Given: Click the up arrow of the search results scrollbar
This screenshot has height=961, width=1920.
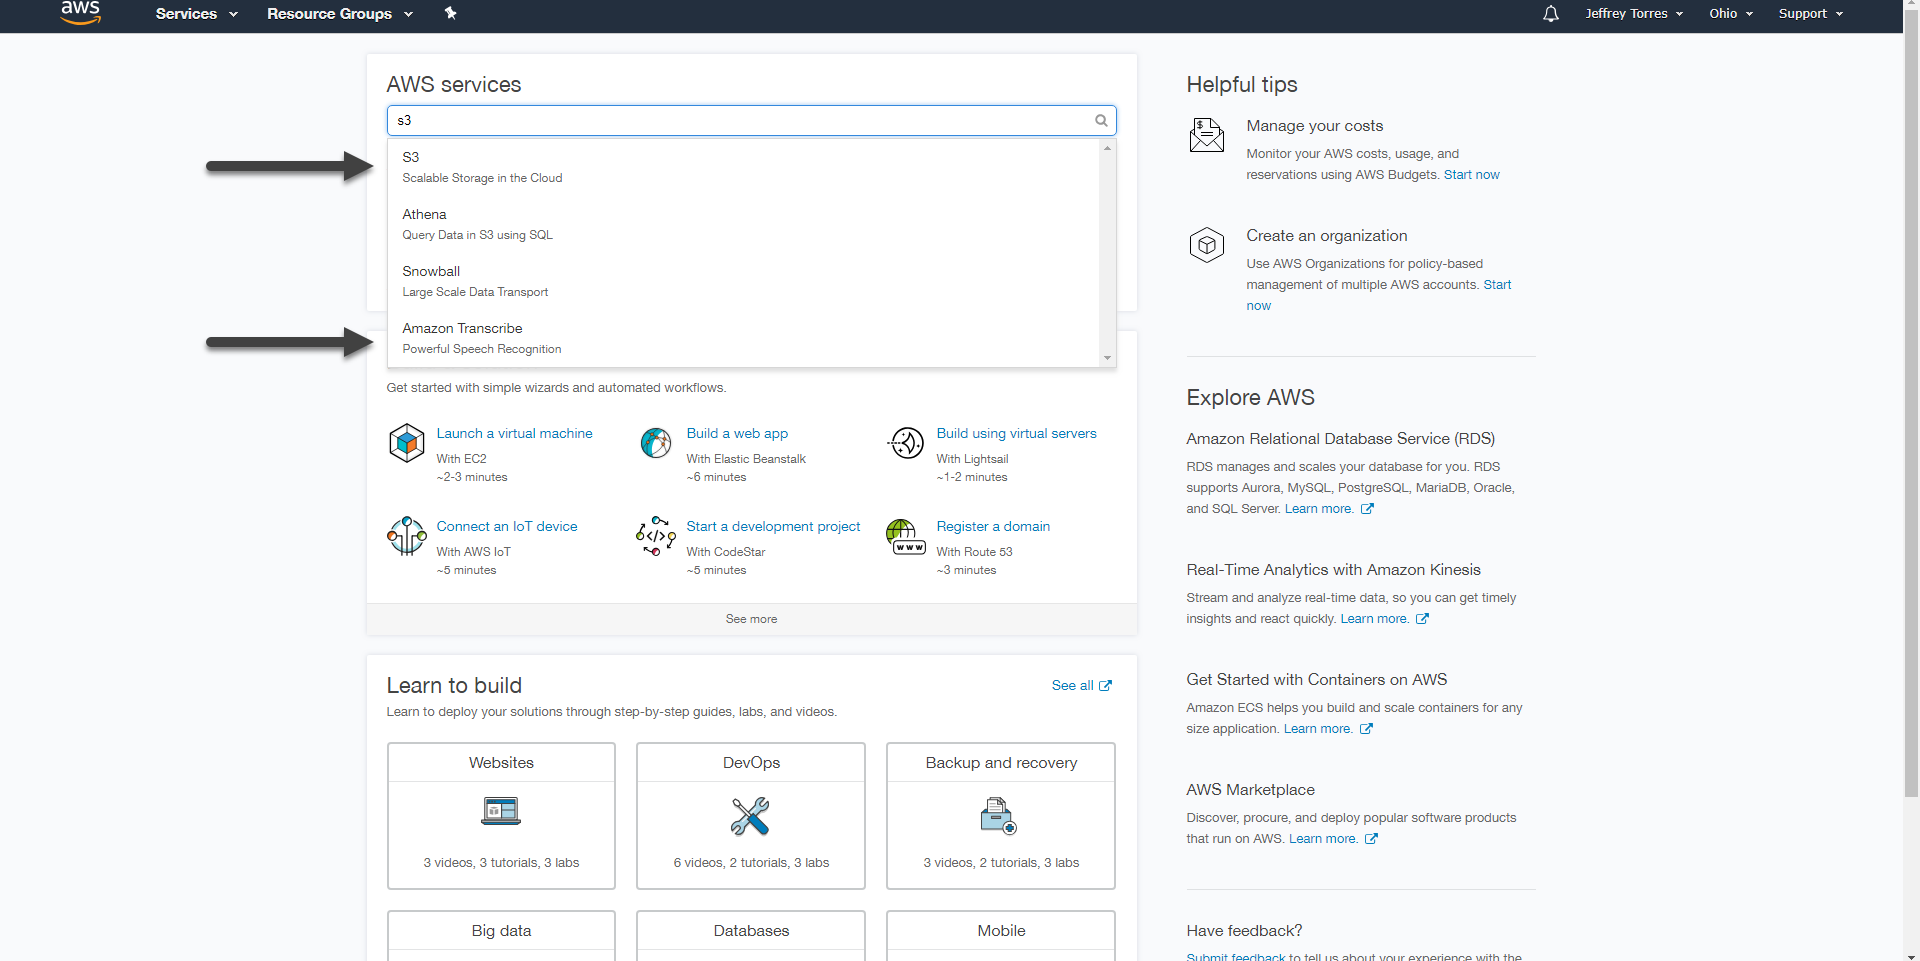Looking at the screenshot, I should point(1107,148).
